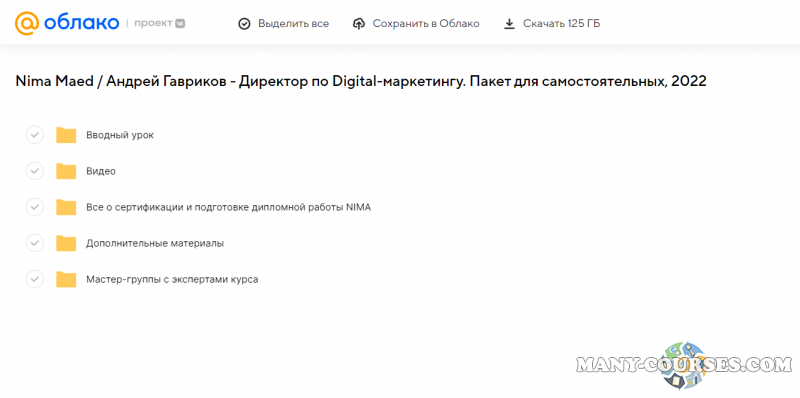The height and width of the screenshot is (398, 800).
Task: Click the Выделить все button
Action: pos(284,23)
